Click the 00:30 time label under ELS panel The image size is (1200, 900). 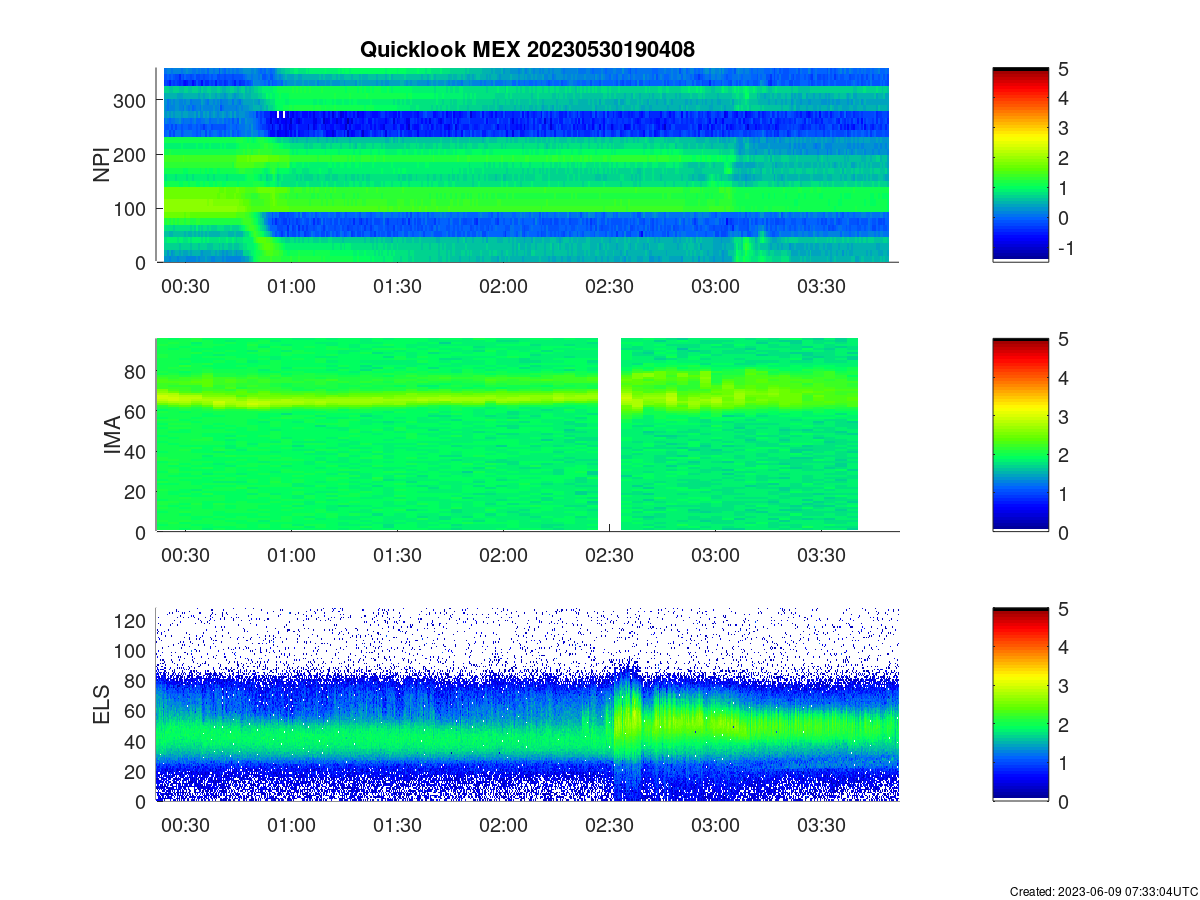click(185, 826)
